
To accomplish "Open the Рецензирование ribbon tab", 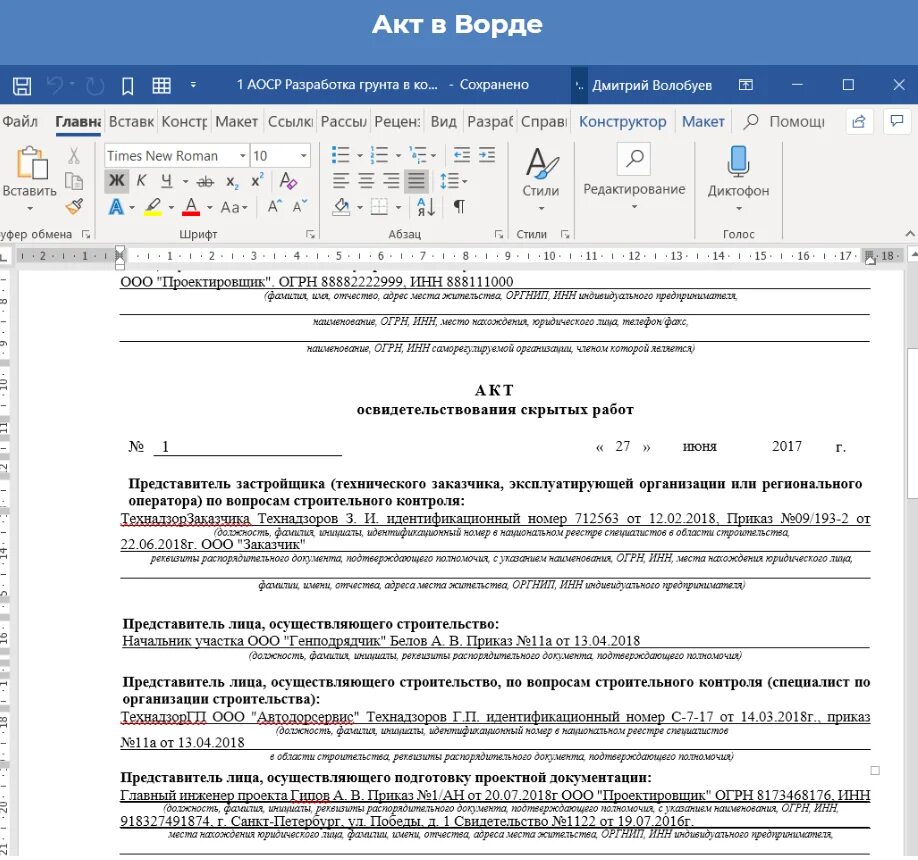I will point(398,121).
